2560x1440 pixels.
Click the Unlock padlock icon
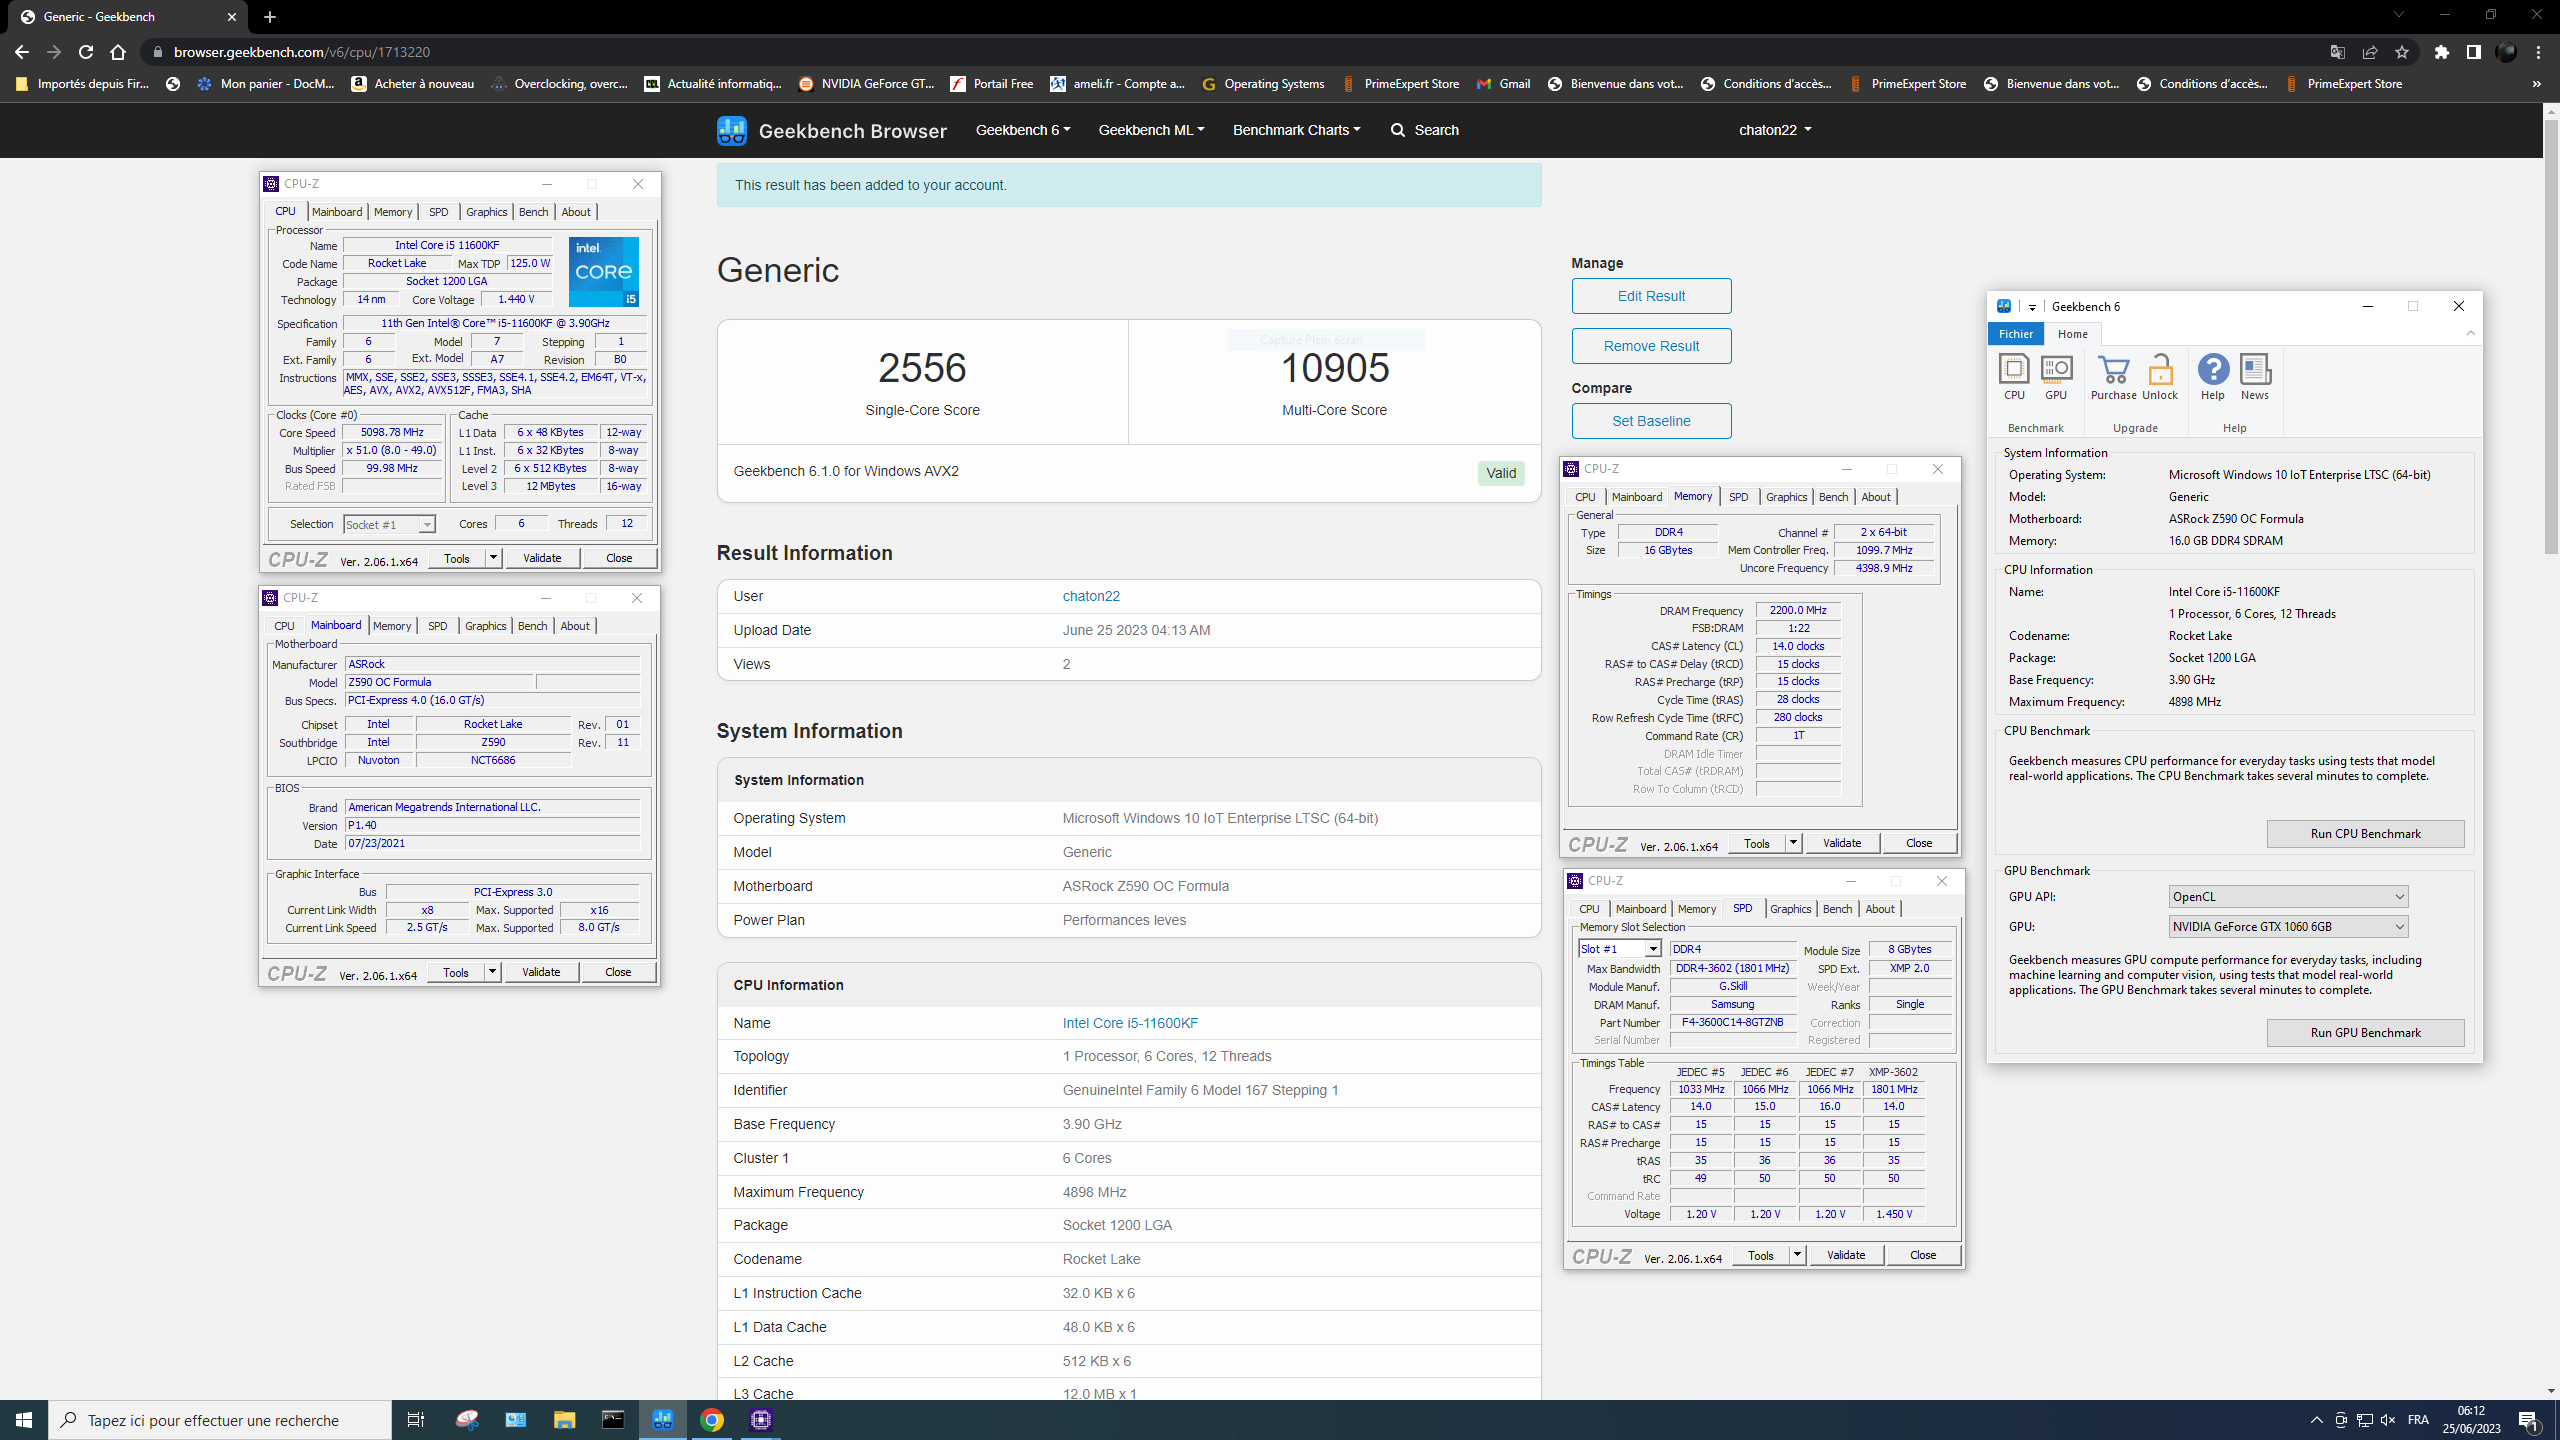point(2160,377)
